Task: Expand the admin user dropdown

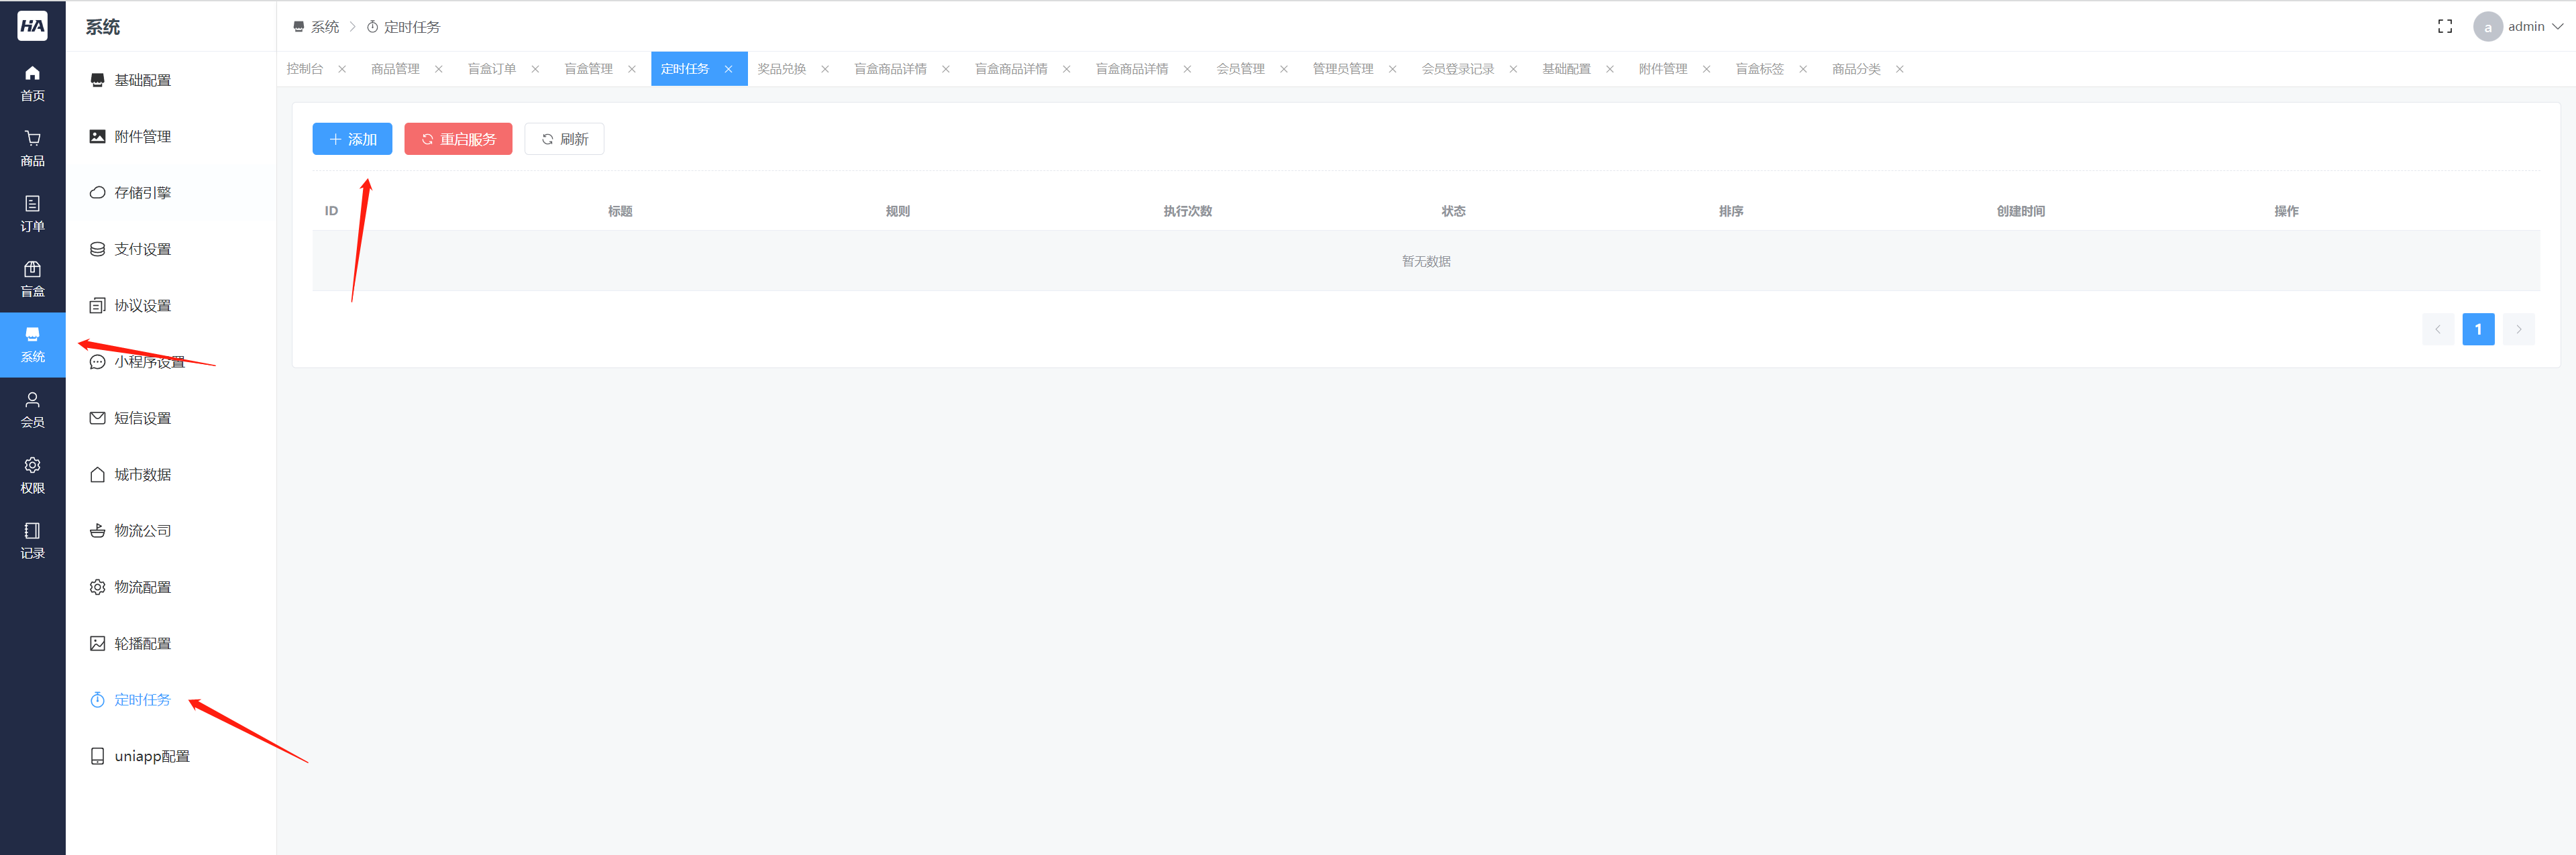Action: (2526, 27)
